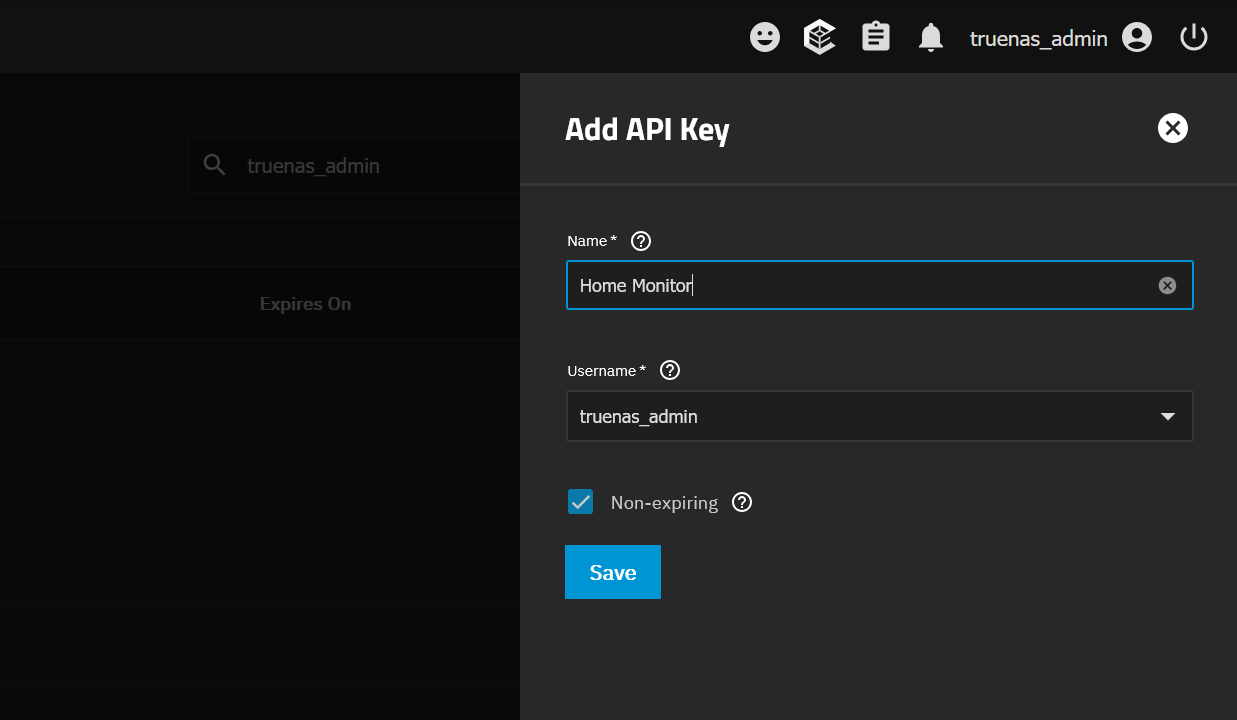1237x720 pixels.
Task: Click the Add API Key heading
Action: coord(647,130)
